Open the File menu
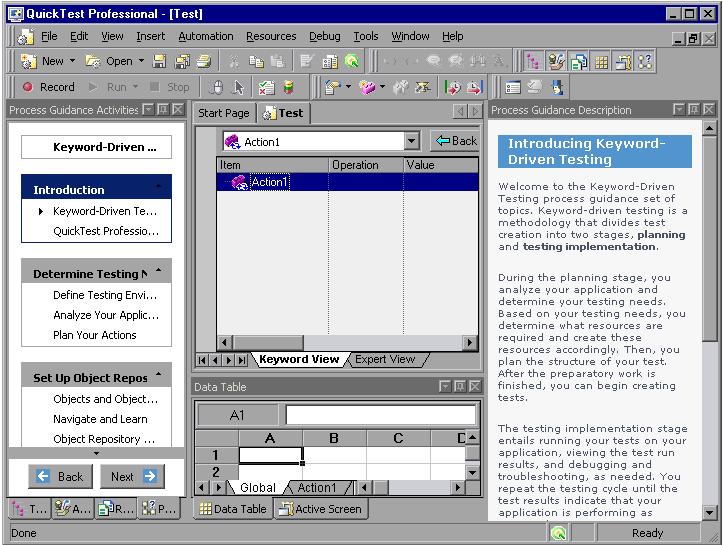 pos(49,36)
